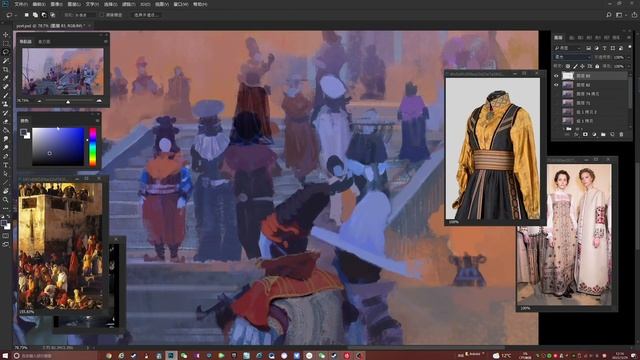This screenshot has width=640, height=360.
Task: Open the layer filter type dropdown
Action: [x=568, y=48]
